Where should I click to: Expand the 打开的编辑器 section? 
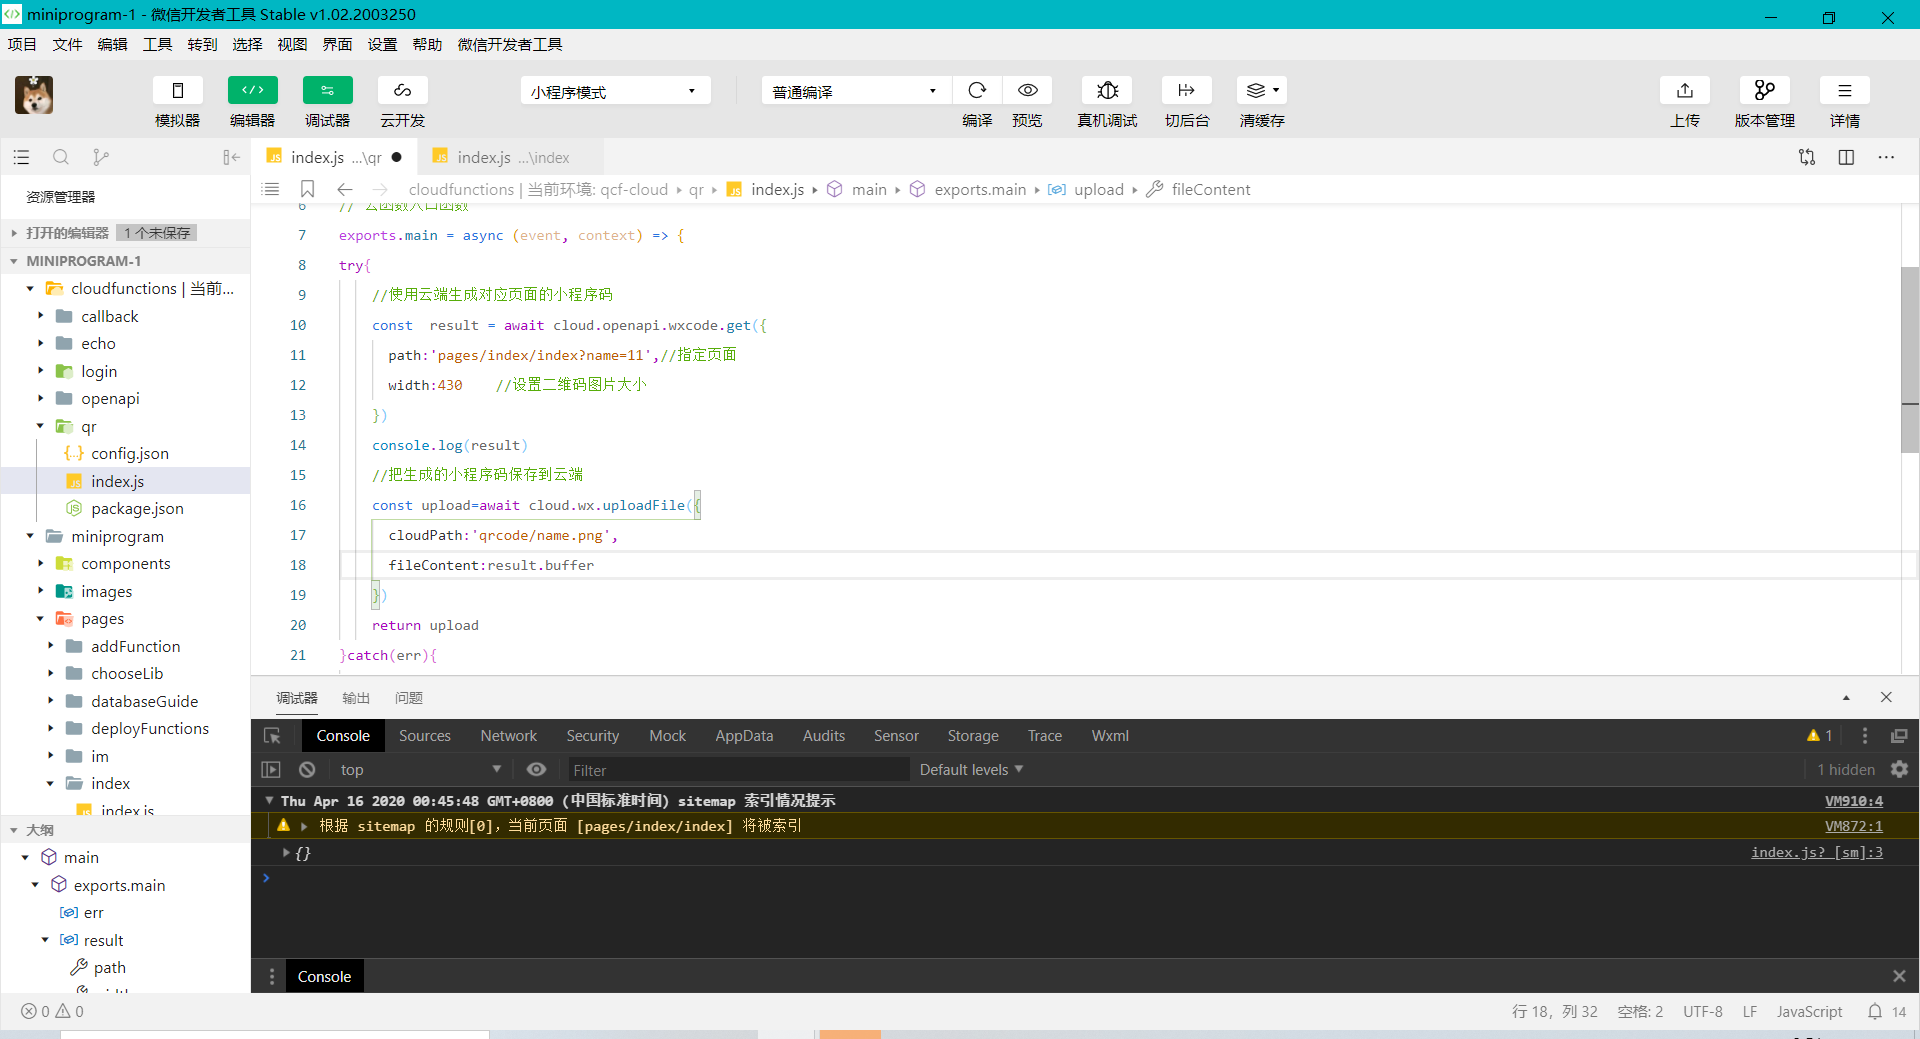(125, 232)
